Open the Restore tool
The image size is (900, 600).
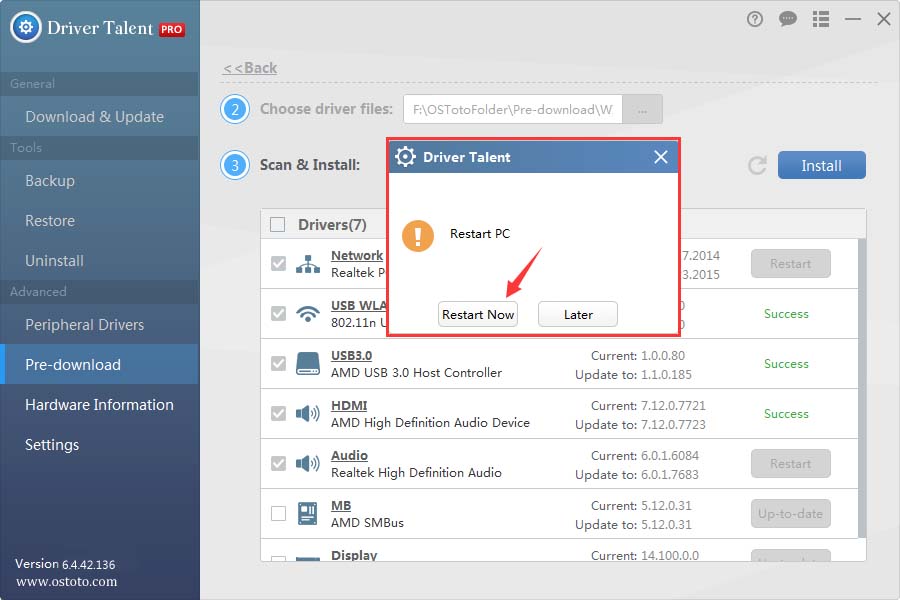100,220
